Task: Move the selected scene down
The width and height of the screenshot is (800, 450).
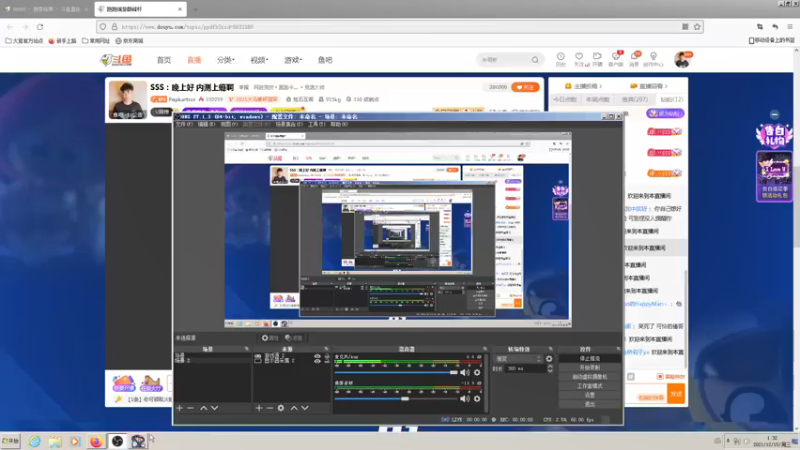Action: pos(215,408)
